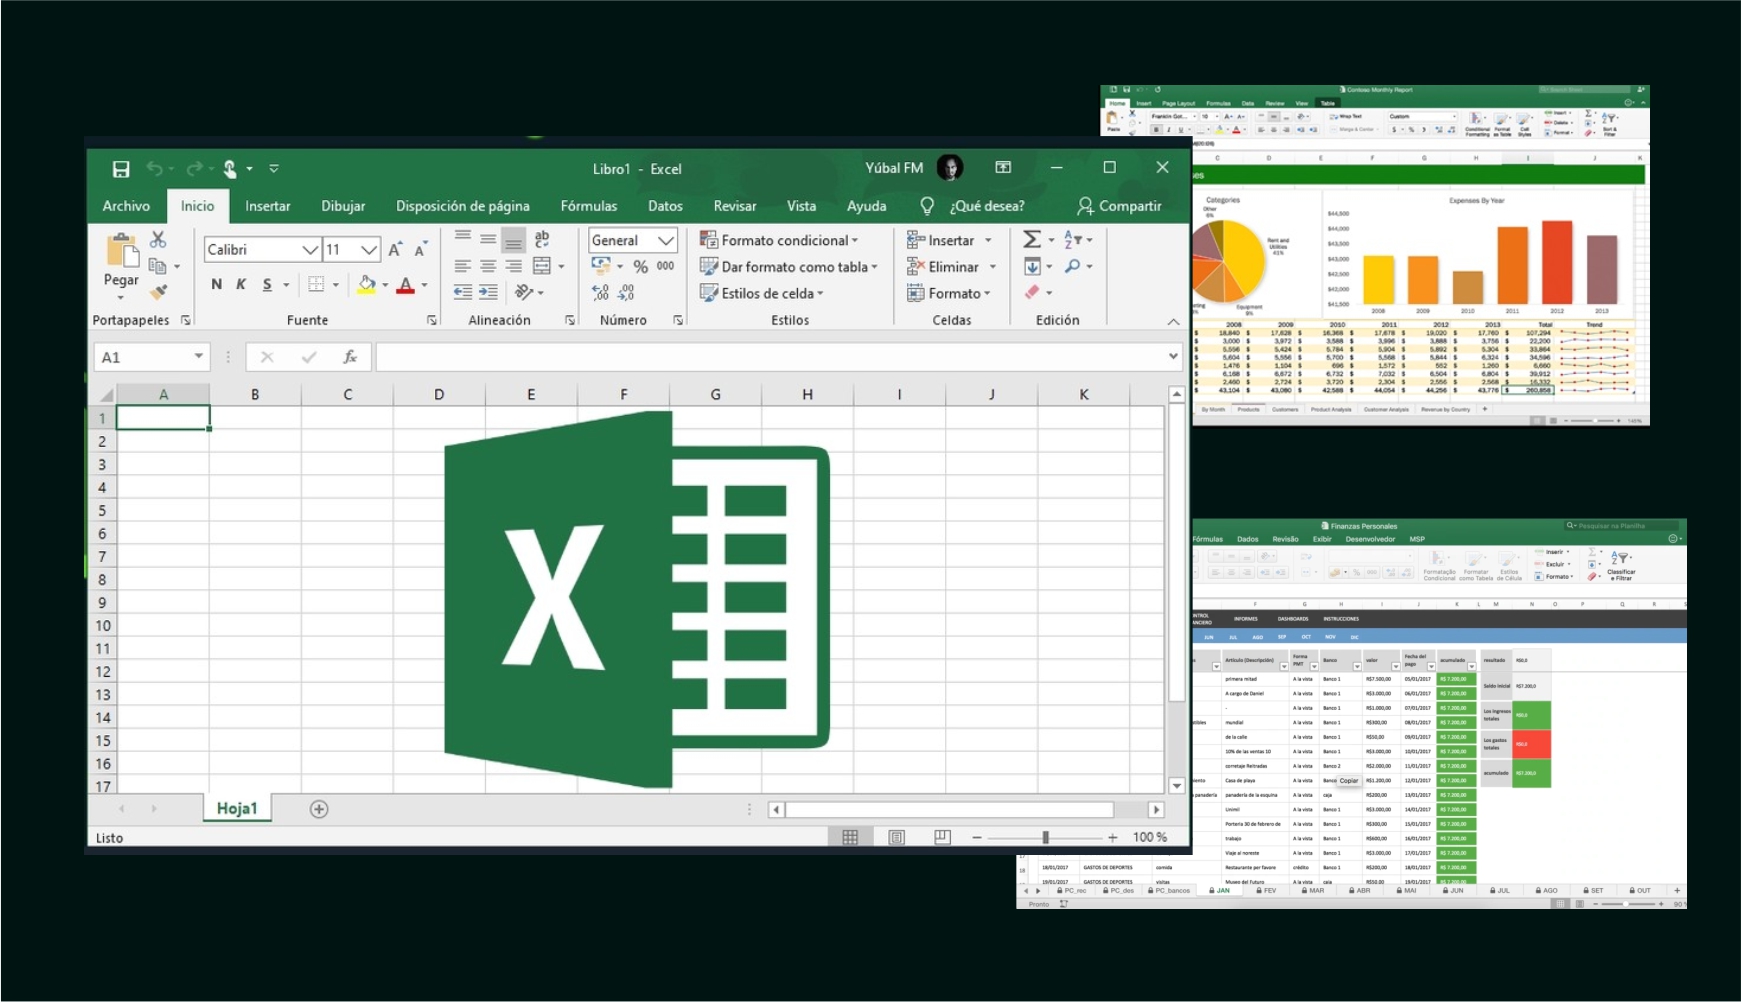The width and height of the screenshot is (1741, 1002).
Task: Click the Formato button in Celdas group
Action: coord(949,293)
